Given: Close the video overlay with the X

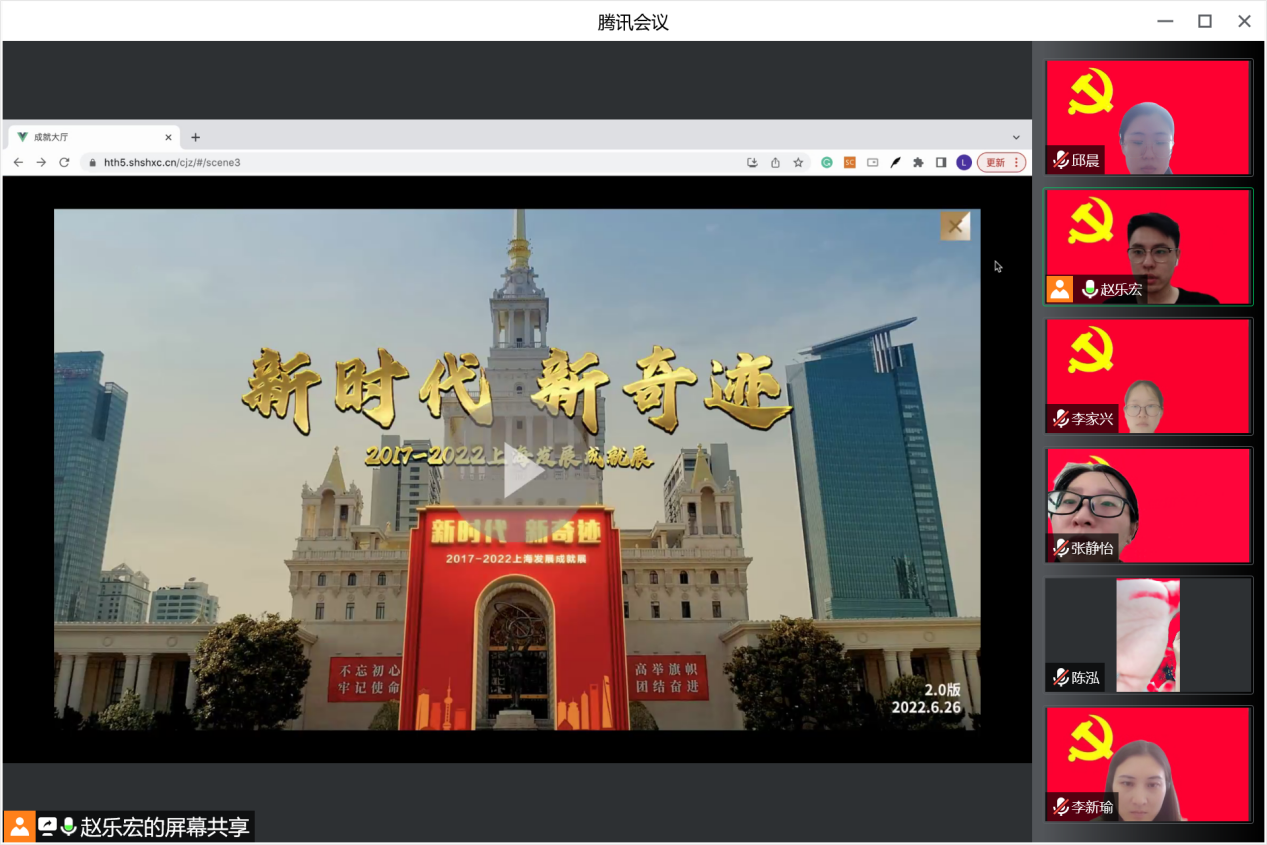Looking at the screenshot, I should click(955, 226).
